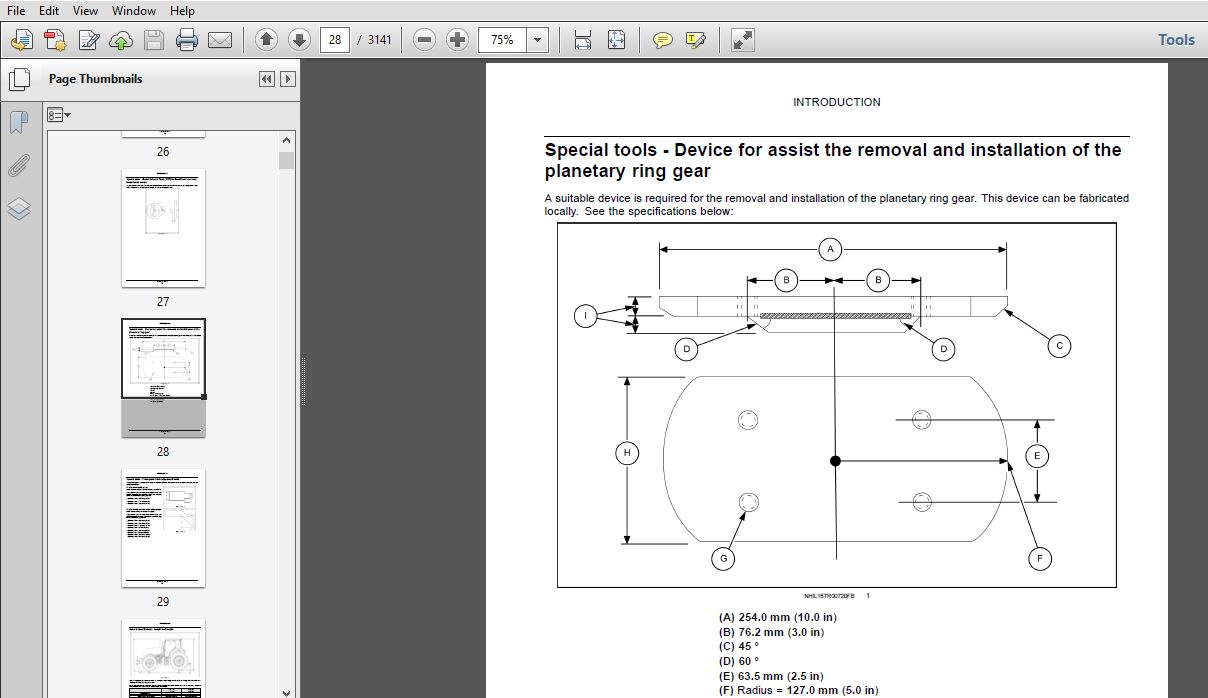Click the "Special tools - Device" heading
This screenshot has width=1208, height=698.
(x=832, y=160)
